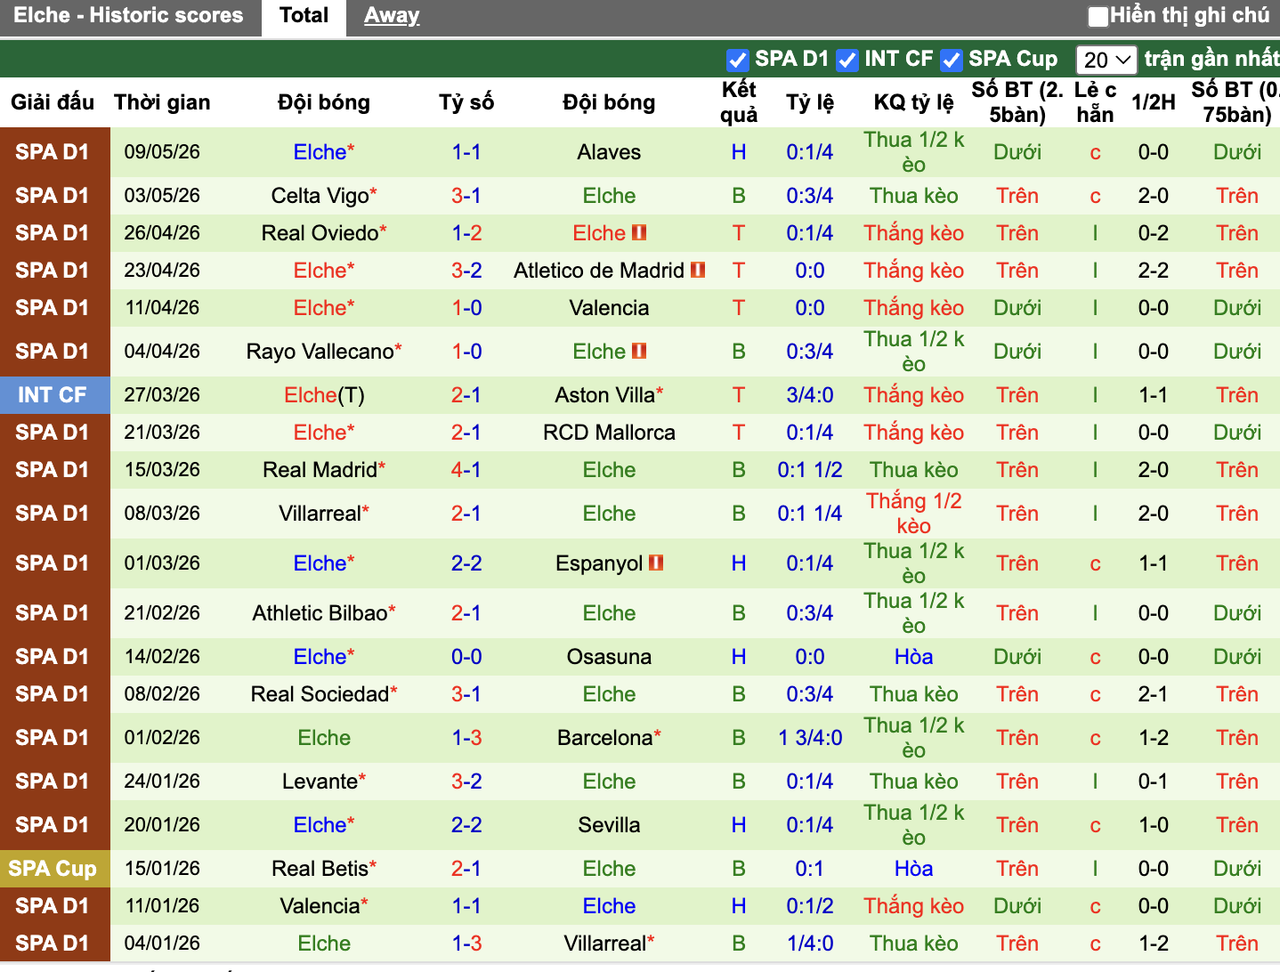Screen dimensions: 1280x972
Task: Click 'Hòa' result in the Real Betis row
Action: [914, 869]
